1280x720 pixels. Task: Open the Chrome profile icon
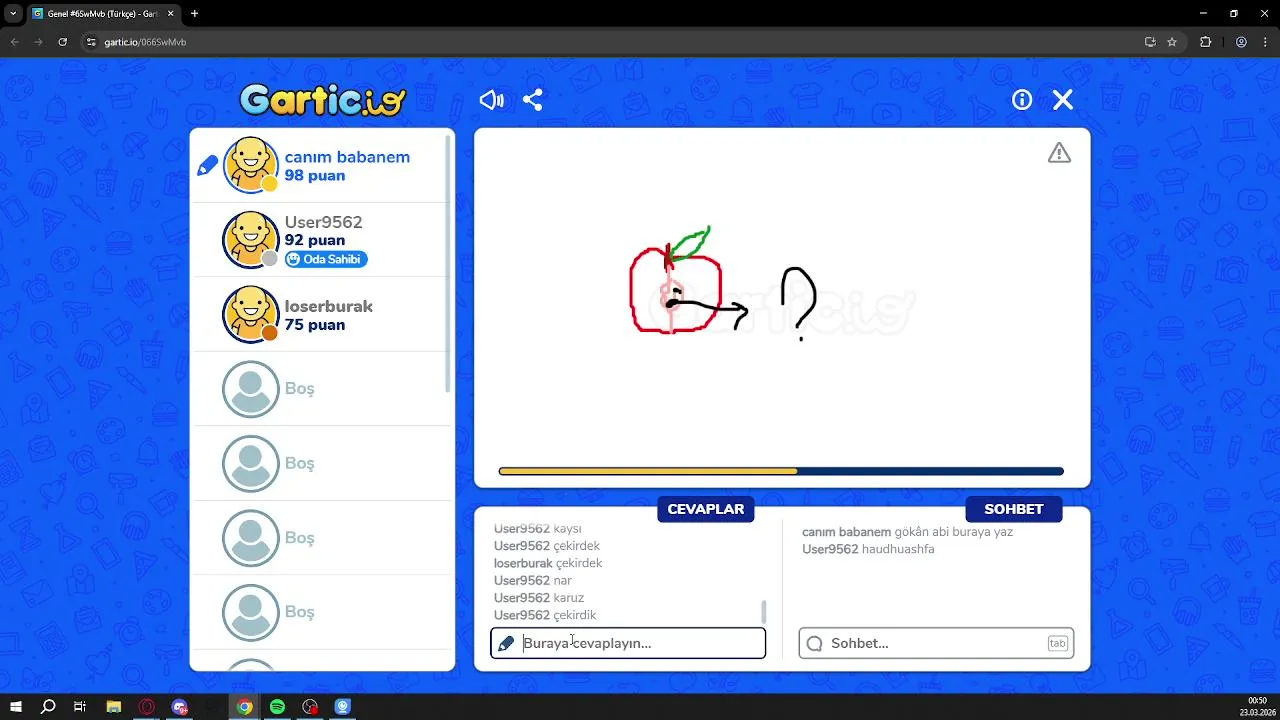(1241, 42)
